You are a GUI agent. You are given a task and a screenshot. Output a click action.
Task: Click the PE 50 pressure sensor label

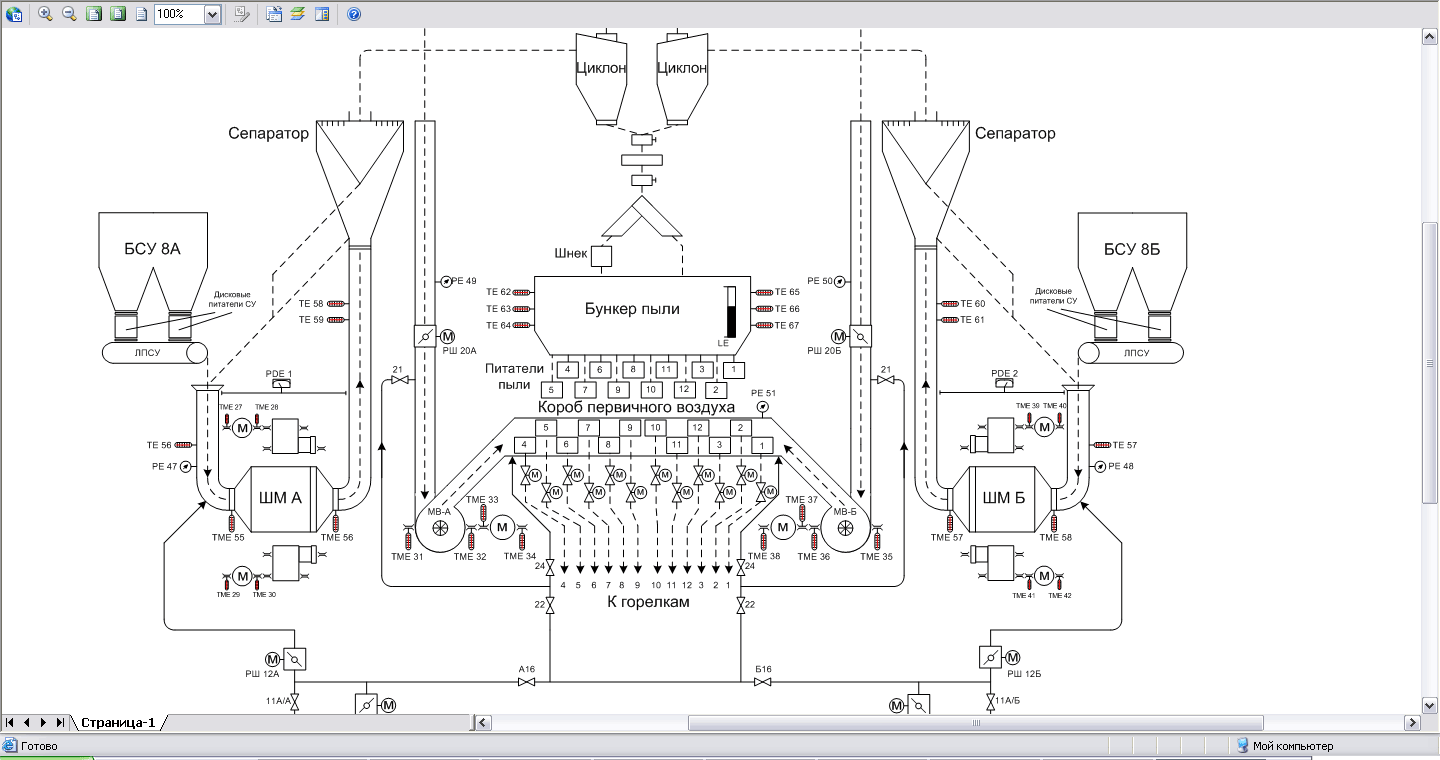tap(820, 282)
